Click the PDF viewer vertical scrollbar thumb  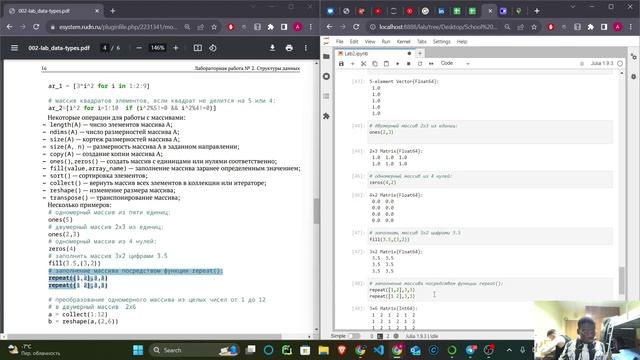coord(316,211)
